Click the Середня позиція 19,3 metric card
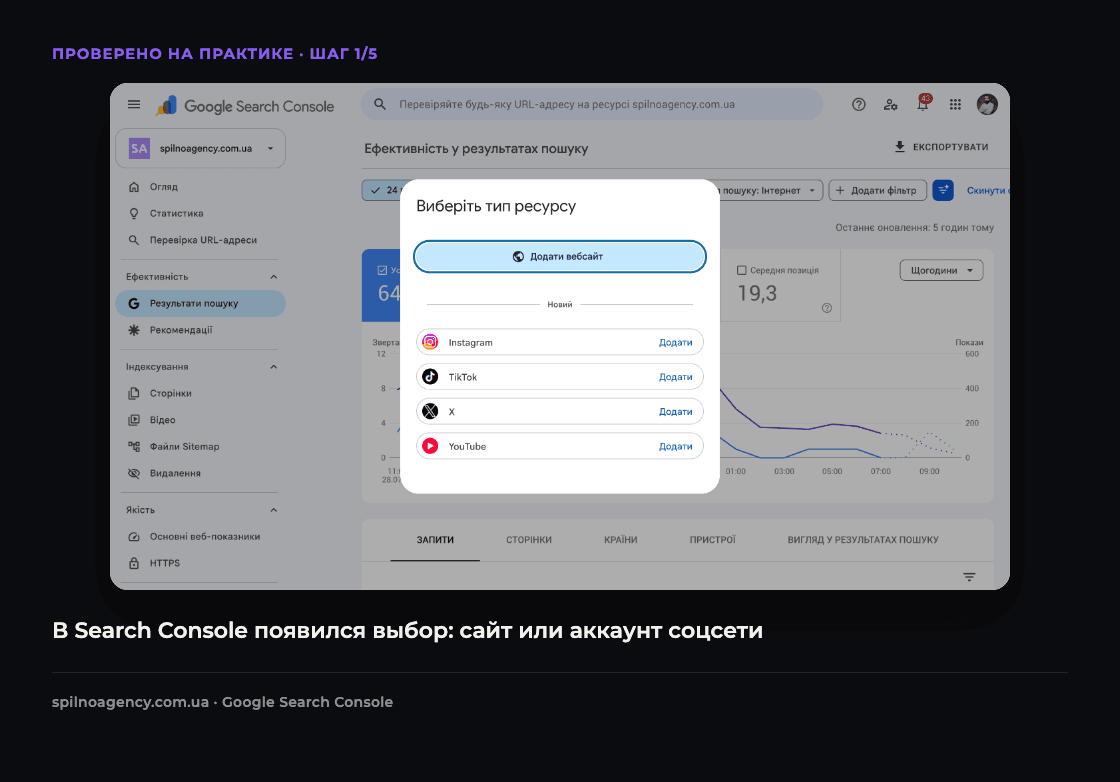This screenshot has height=782, width=1120. point(780,285)
